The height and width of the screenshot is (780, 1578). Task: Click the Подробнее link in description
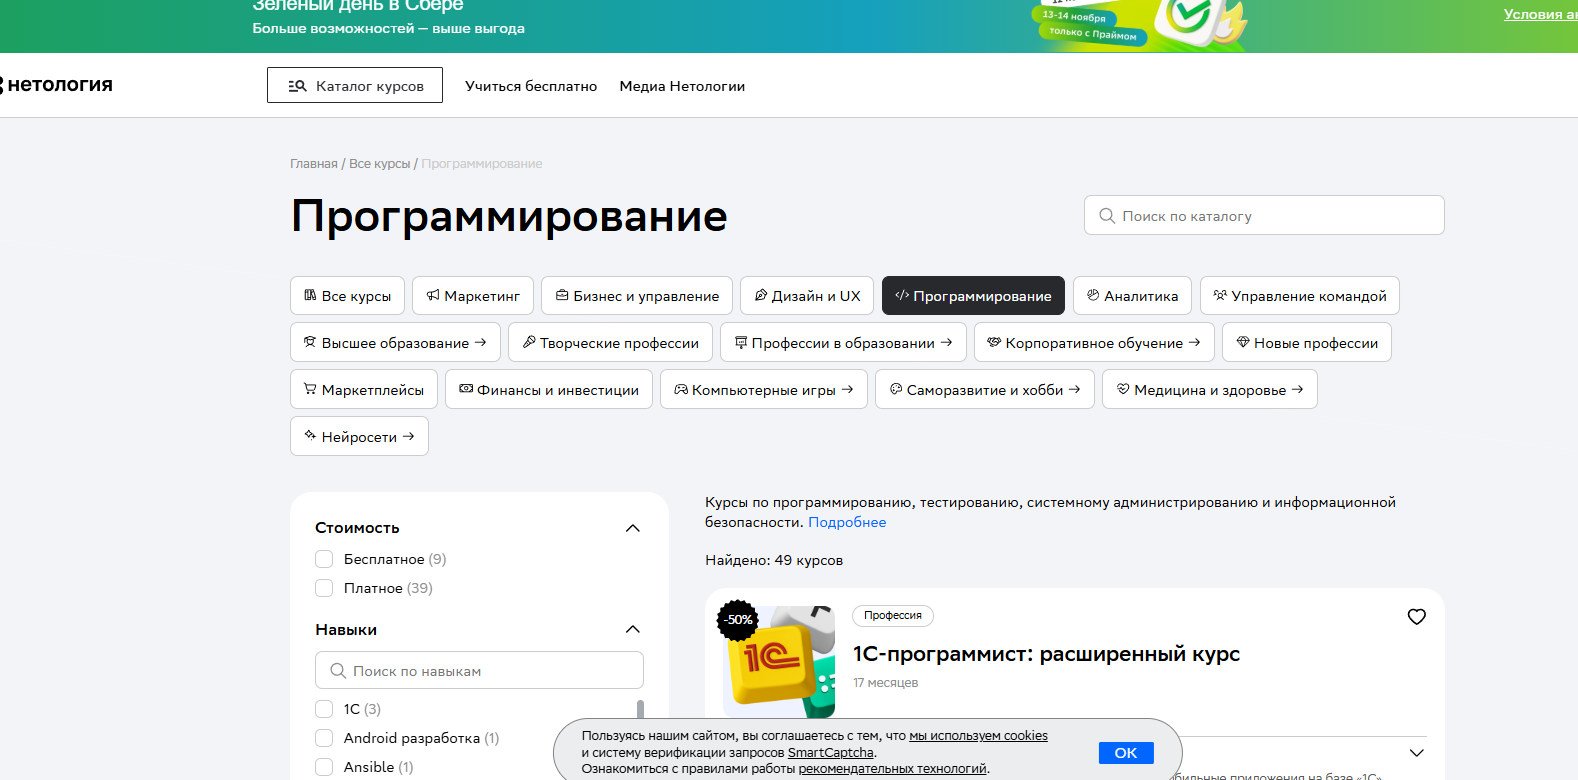tap(847, 522)
